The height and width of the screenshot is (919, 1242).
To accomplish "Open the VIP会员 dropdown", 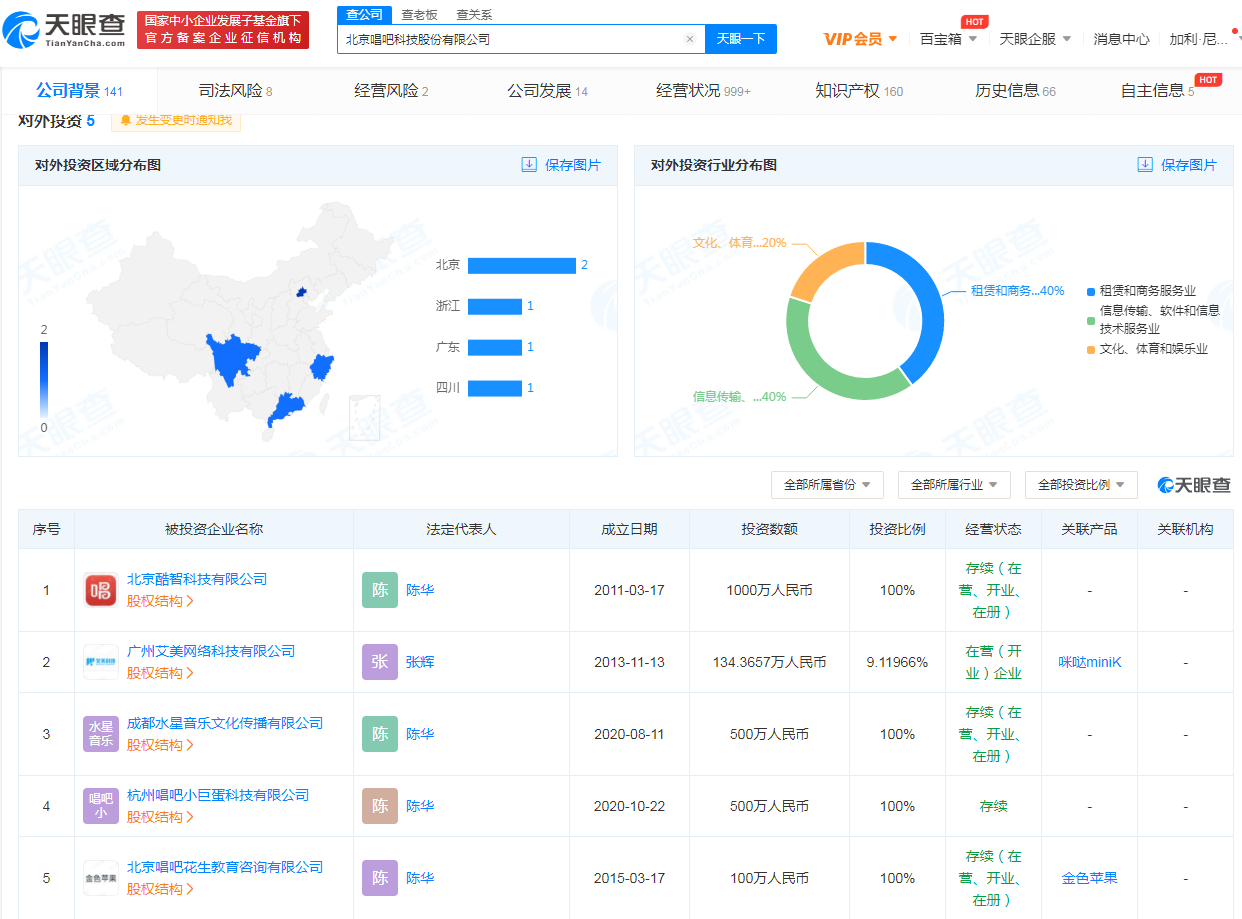I will (861, 39).
